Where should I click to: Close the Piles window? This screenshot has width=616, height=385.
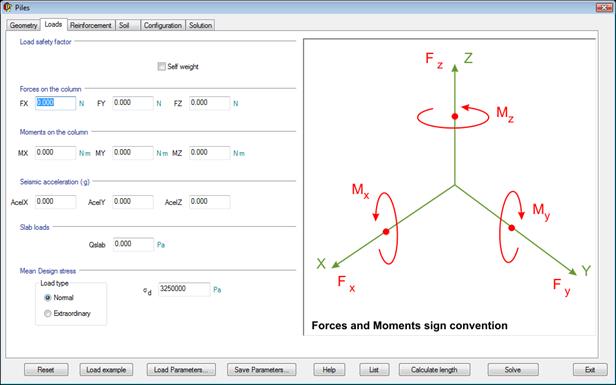[604, 7]
